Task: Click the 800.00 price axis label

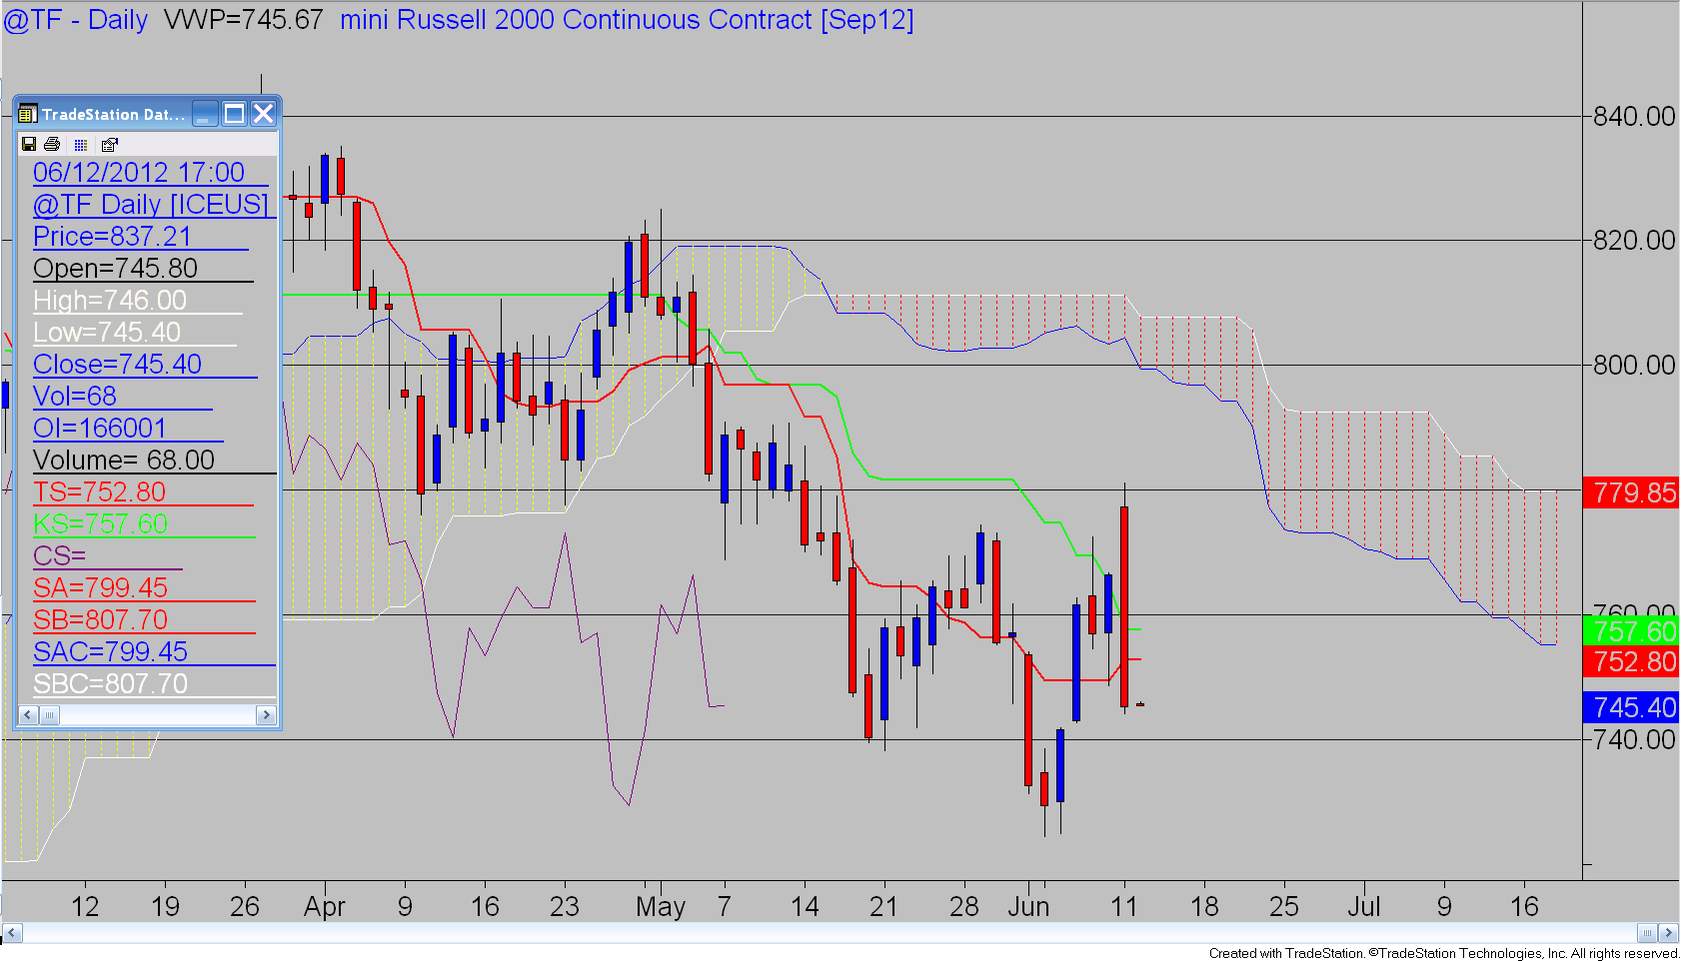Action: click(x=1634, y=365)
